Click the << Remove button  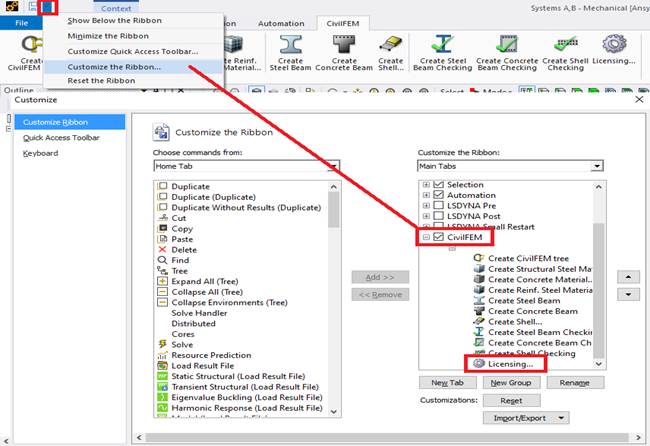tap(380, 295)
